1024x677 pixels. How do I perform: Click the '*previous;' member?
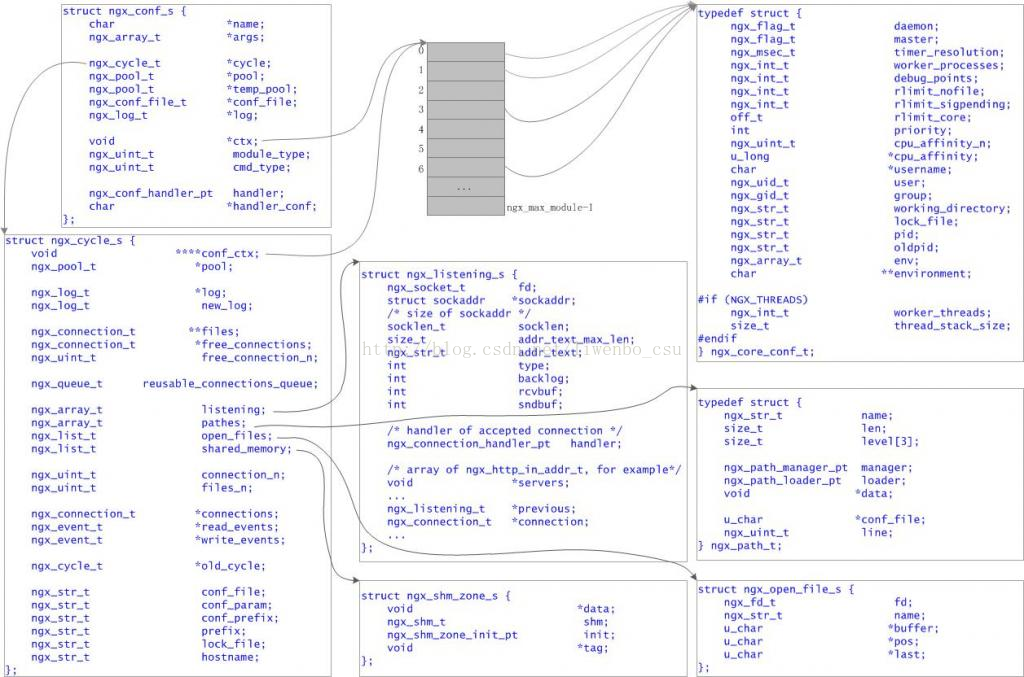pyautogui.click(x=543, y=509)
